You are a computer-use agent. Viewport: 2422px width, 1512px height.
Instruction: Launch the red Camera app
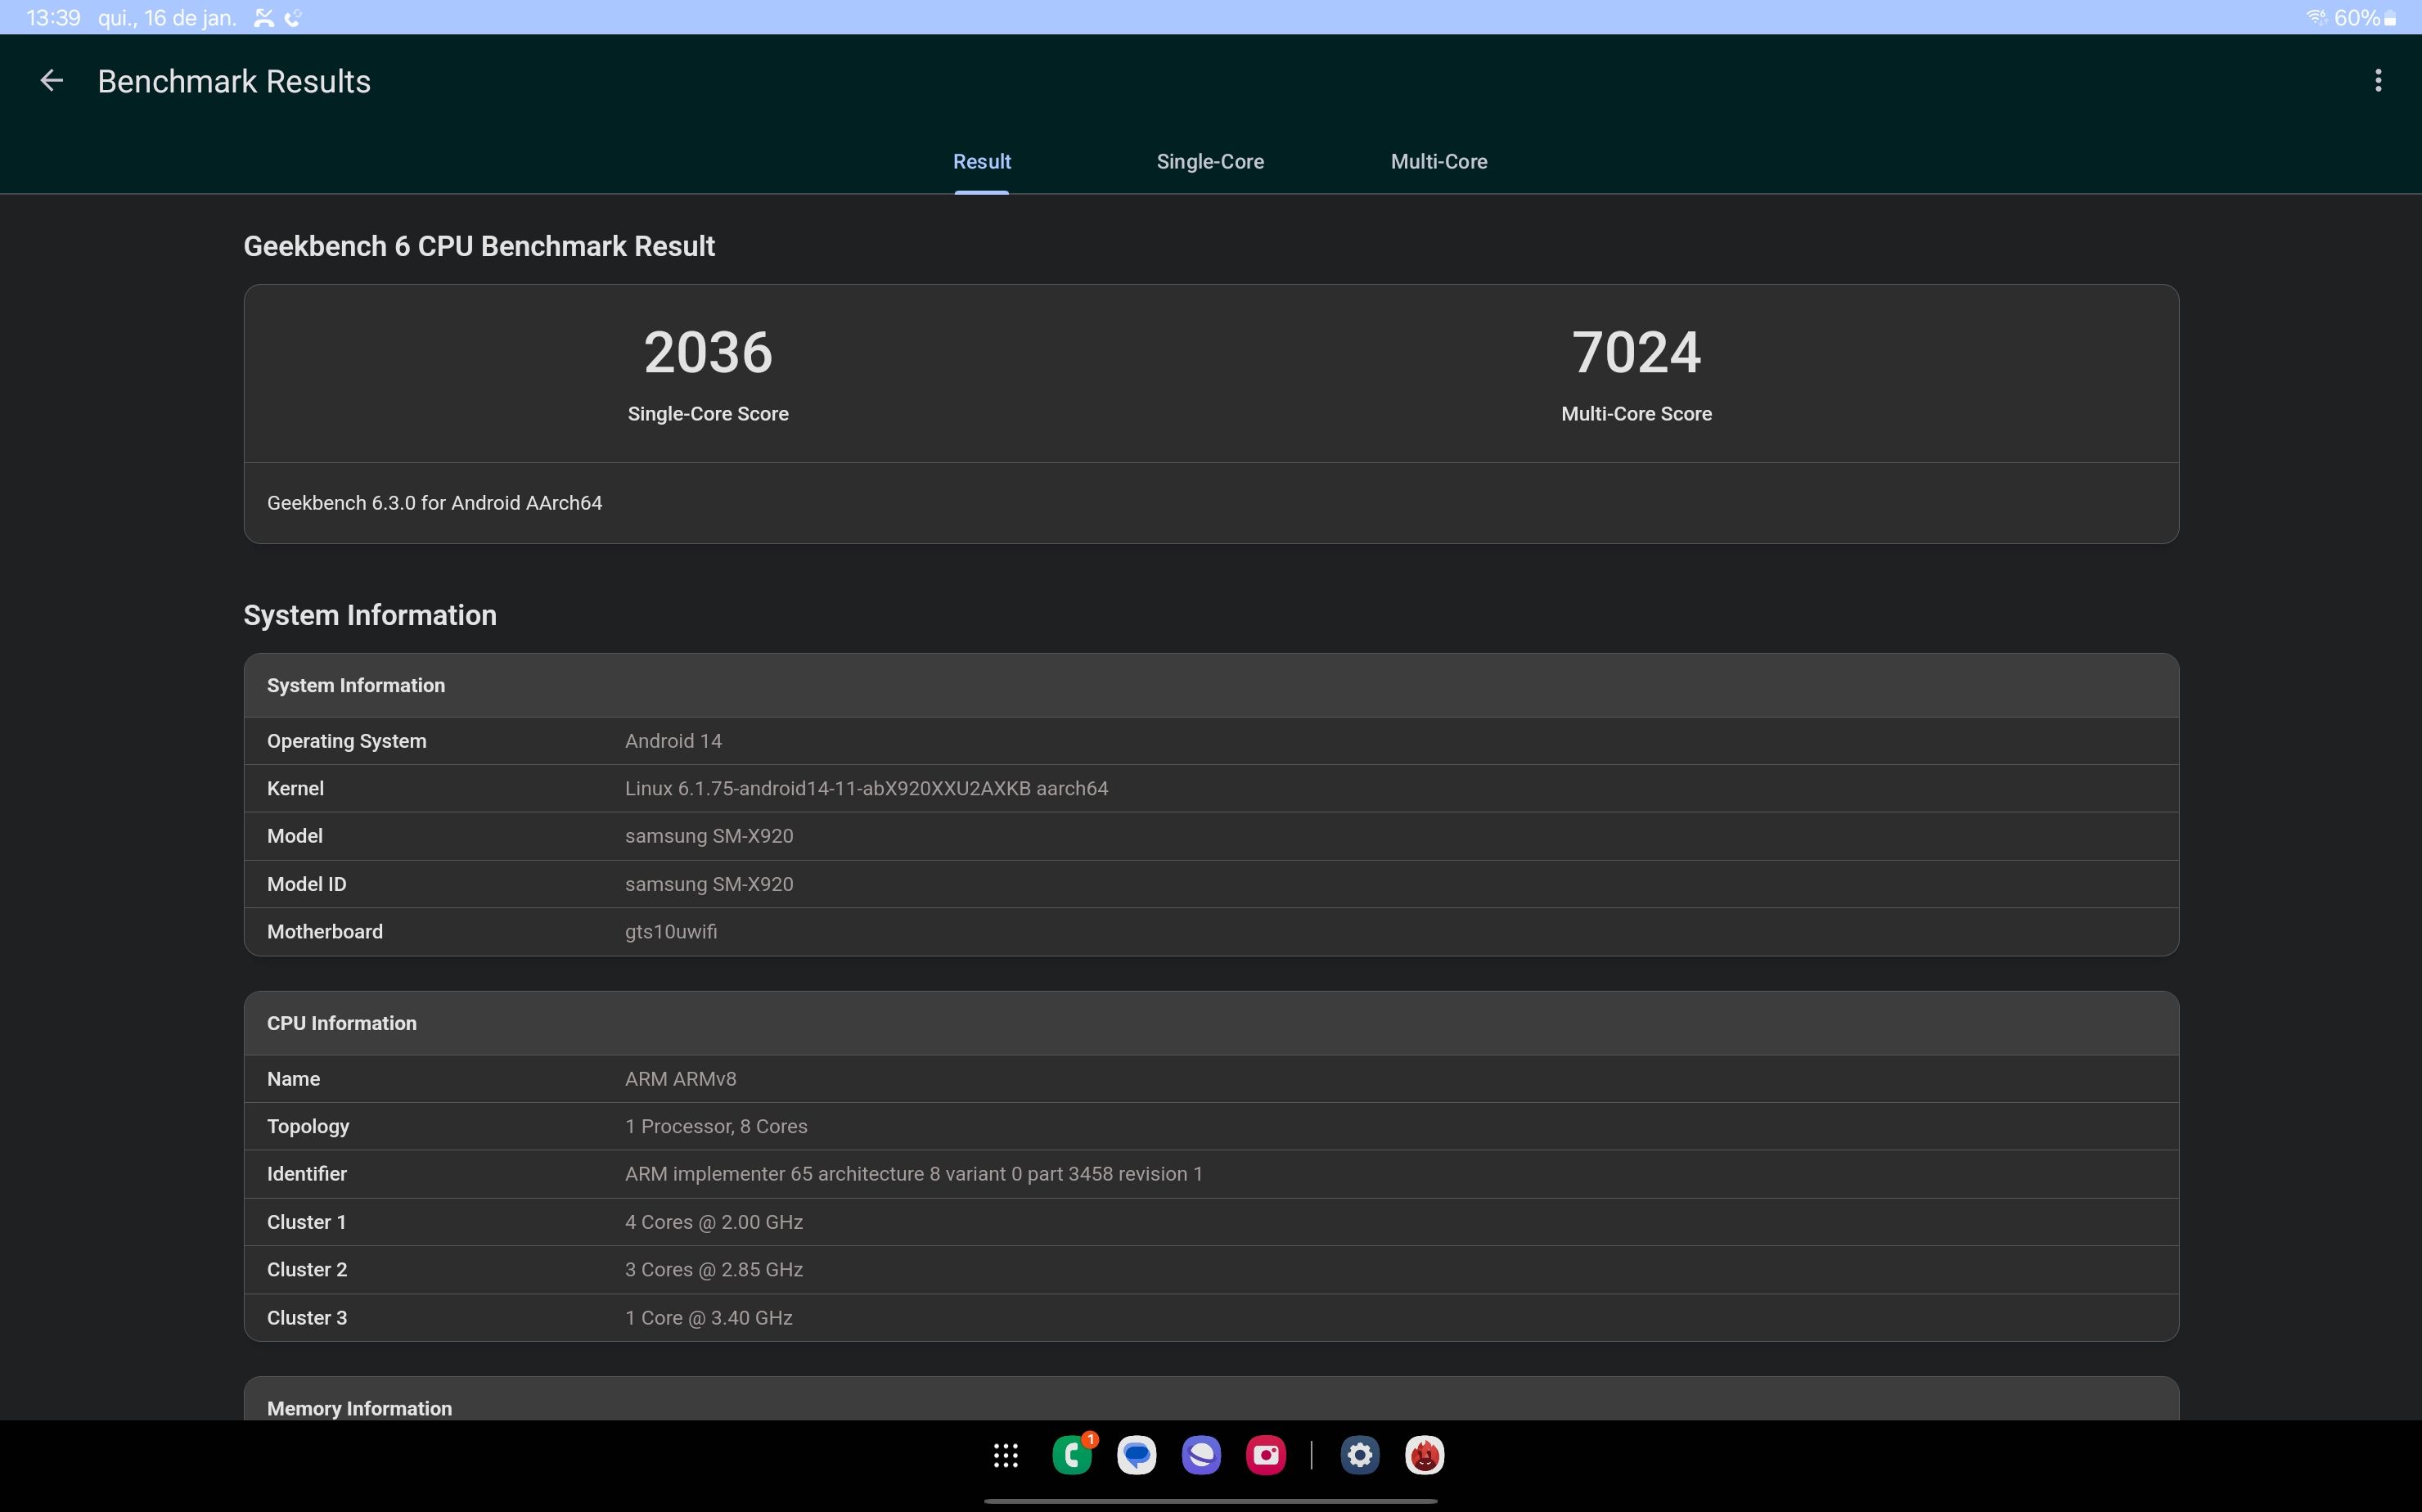click(1266, 1455)
